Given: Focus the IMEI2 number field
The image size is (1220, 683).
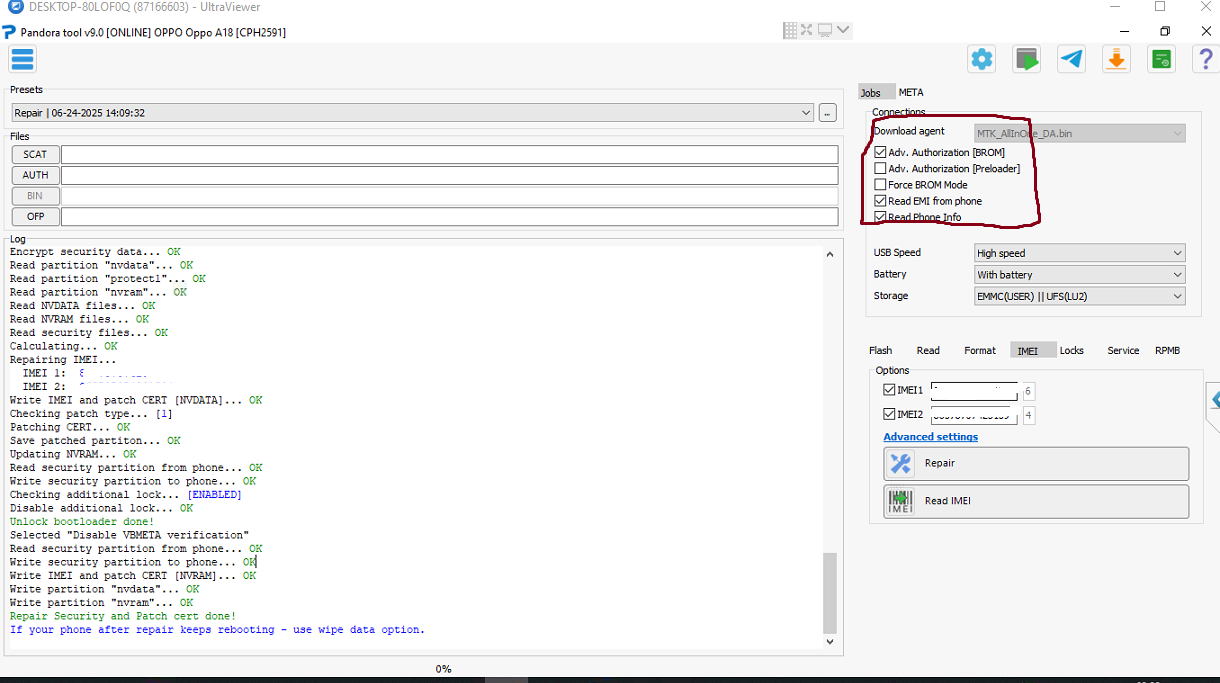Looking at the screenshot, I should point(974,415).
